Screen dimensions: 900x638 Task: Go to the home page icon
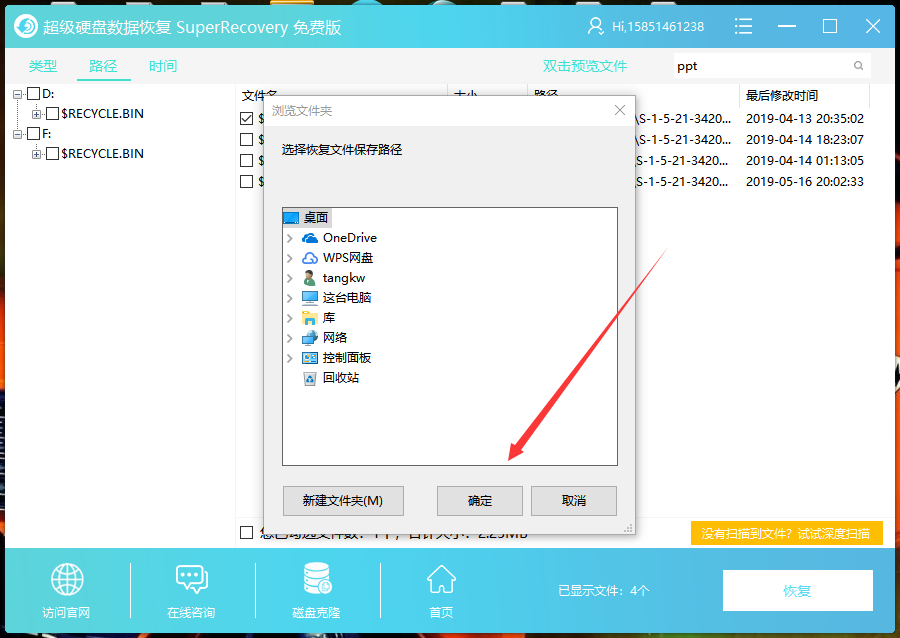point(441,579)
